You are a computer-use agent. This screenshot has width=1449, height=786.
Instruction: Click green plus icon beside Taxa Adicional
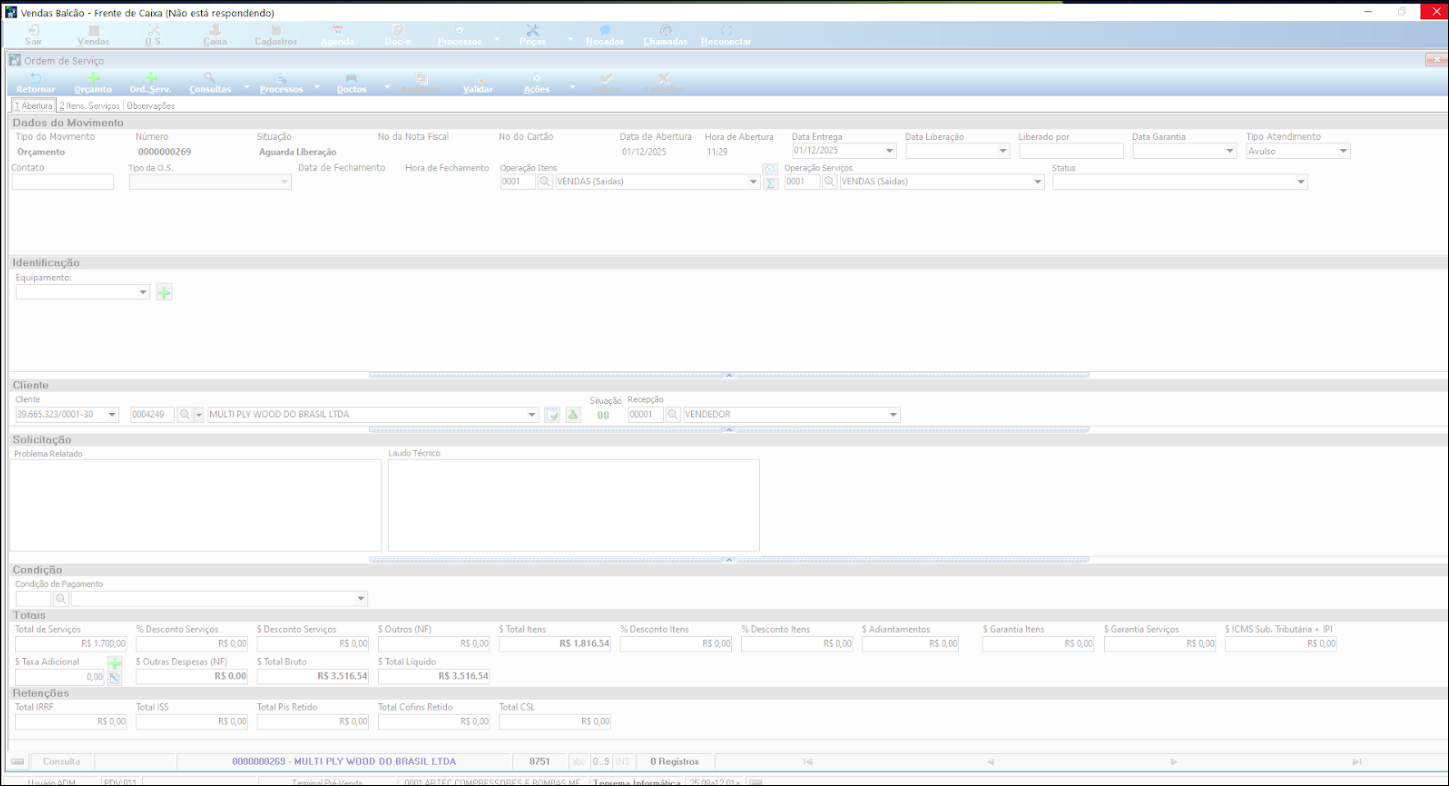115,663
